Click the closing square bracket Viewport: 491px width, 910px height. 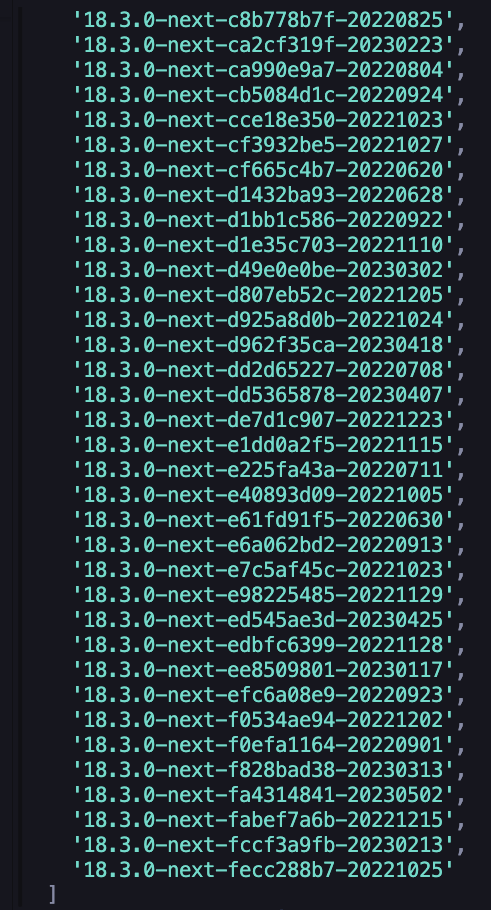tap(53, 894)
